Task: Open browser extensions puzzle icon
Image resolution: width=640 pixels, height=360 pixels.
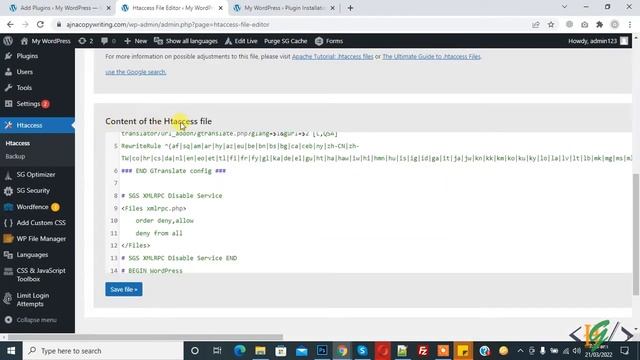Action: click(600, 24)
